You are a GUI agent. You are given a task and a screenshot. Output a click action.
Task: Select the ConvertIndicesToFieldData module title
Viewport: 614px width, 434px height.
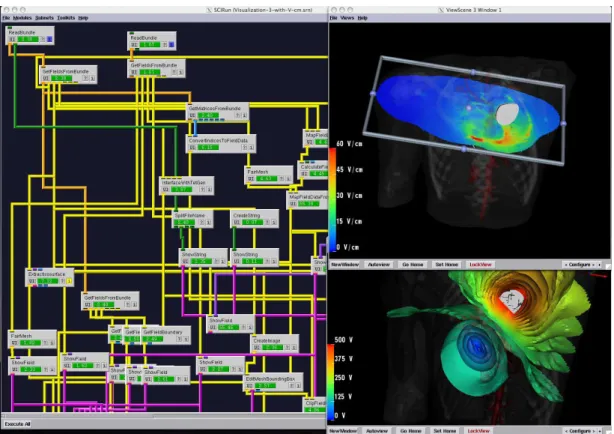point(218,140)
